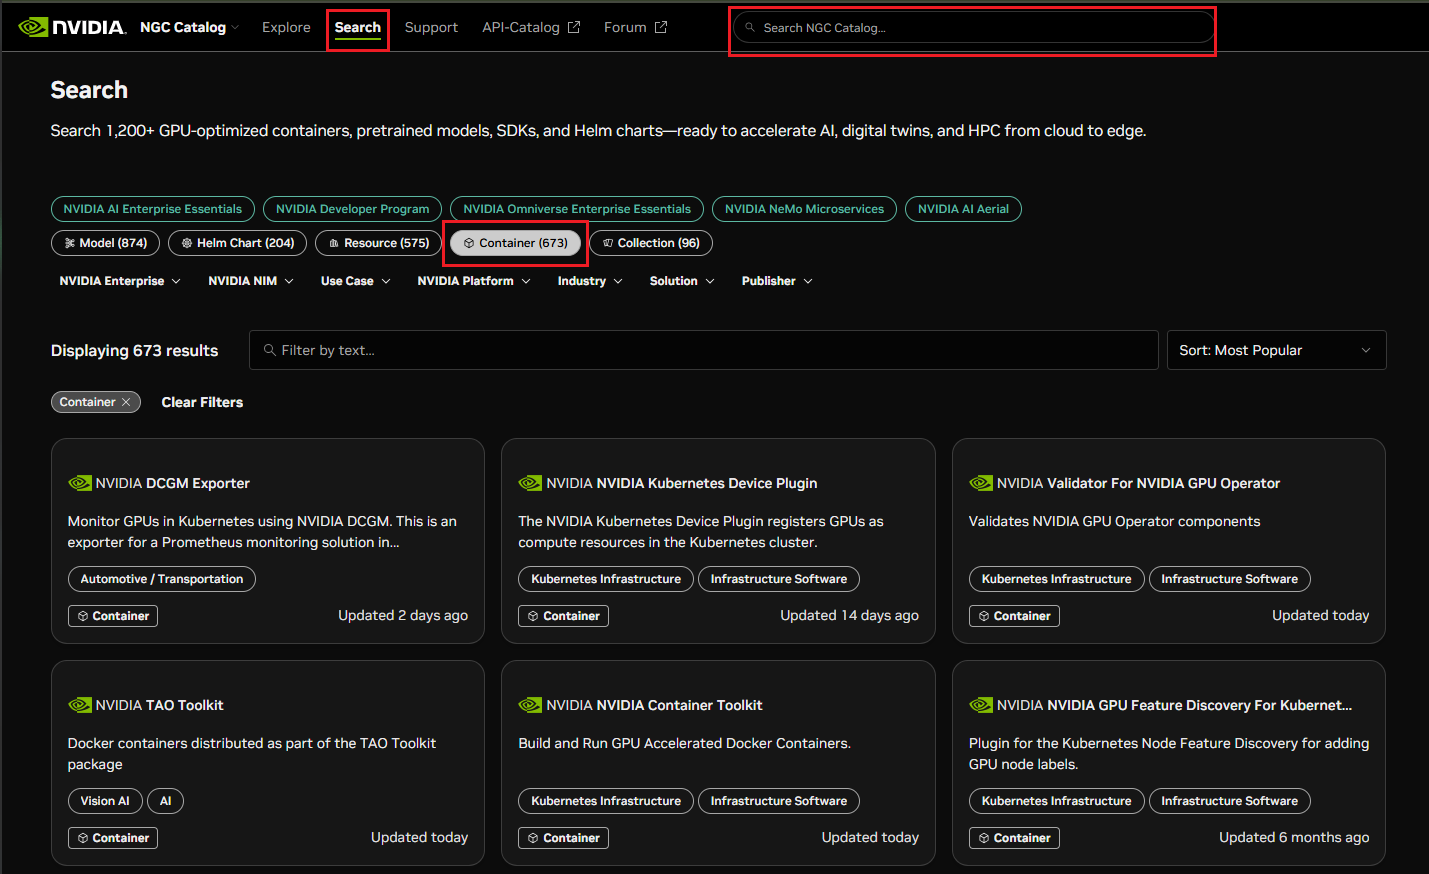This screenshot has width=1429, height=874.
Task: Remove Container filter chip via X icon
Action: pyautogui.click(x=126, y=402)
